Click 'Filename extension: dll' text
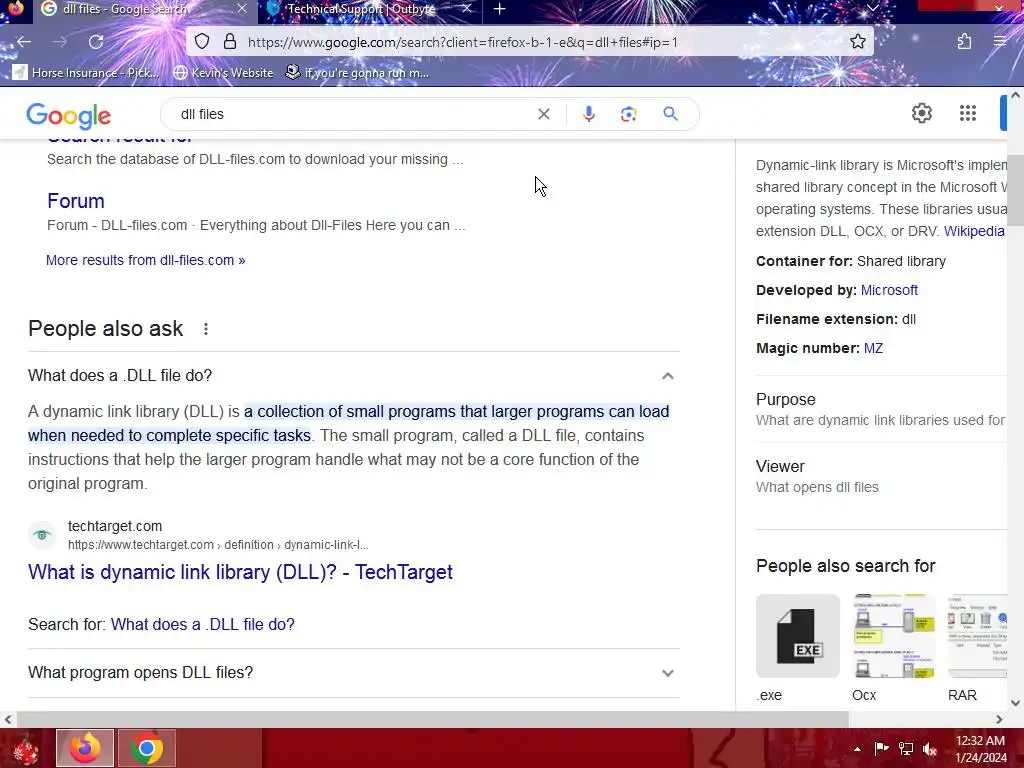1024x768 pixels. coord(835,319)
